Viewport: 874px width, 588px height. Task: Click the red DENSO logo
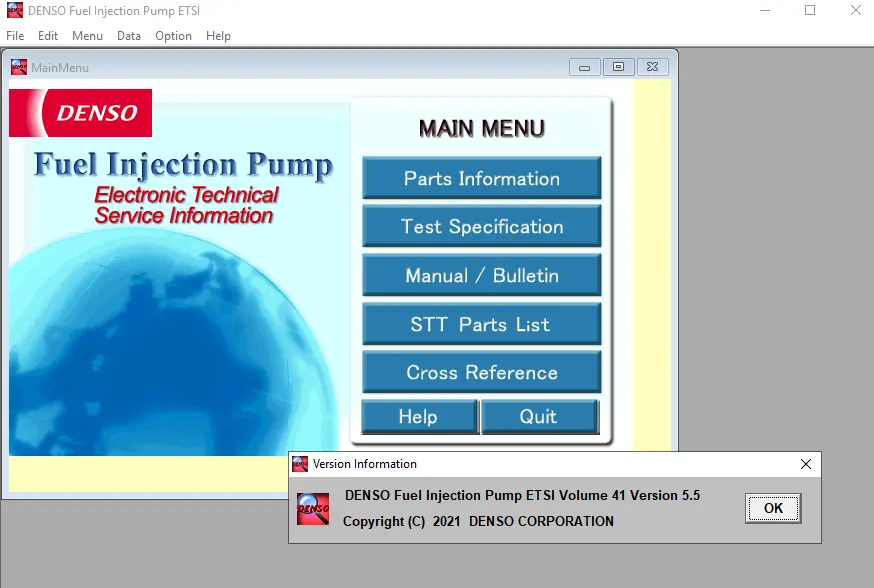(80, 113)
